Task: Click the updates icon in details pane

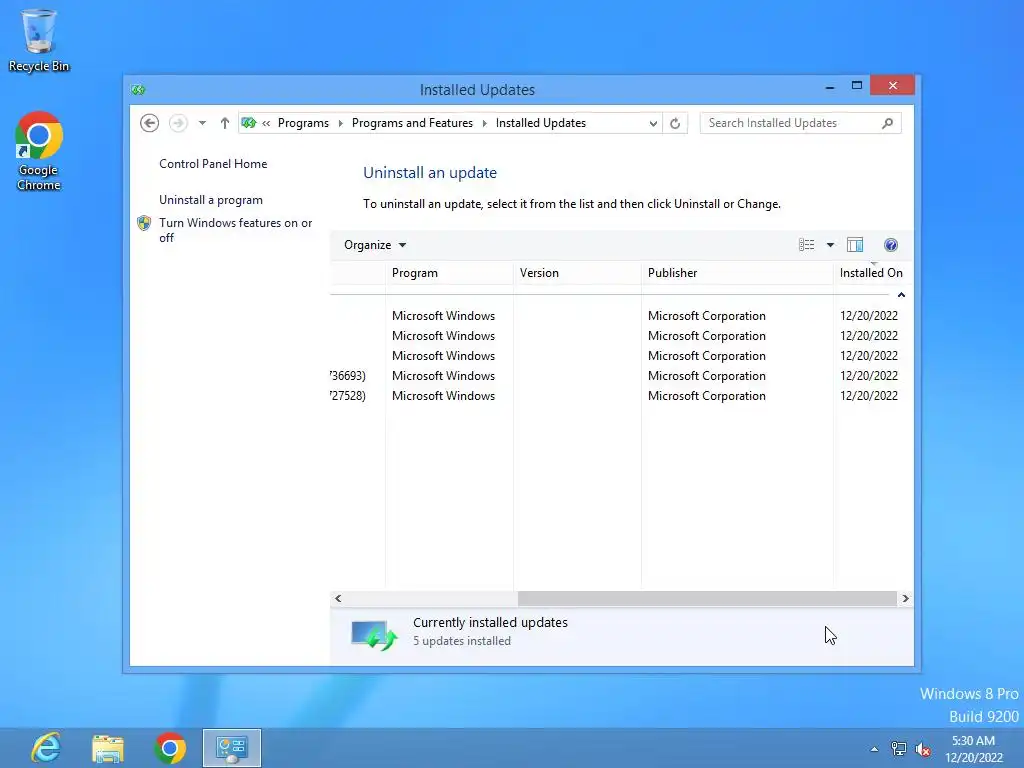Action: 374,634
